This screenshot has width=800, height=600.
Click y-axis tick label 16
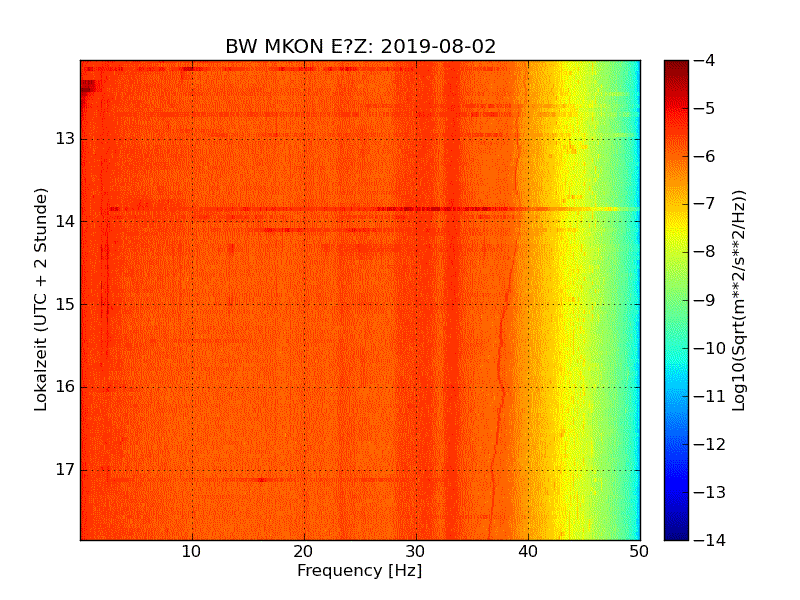65,387
